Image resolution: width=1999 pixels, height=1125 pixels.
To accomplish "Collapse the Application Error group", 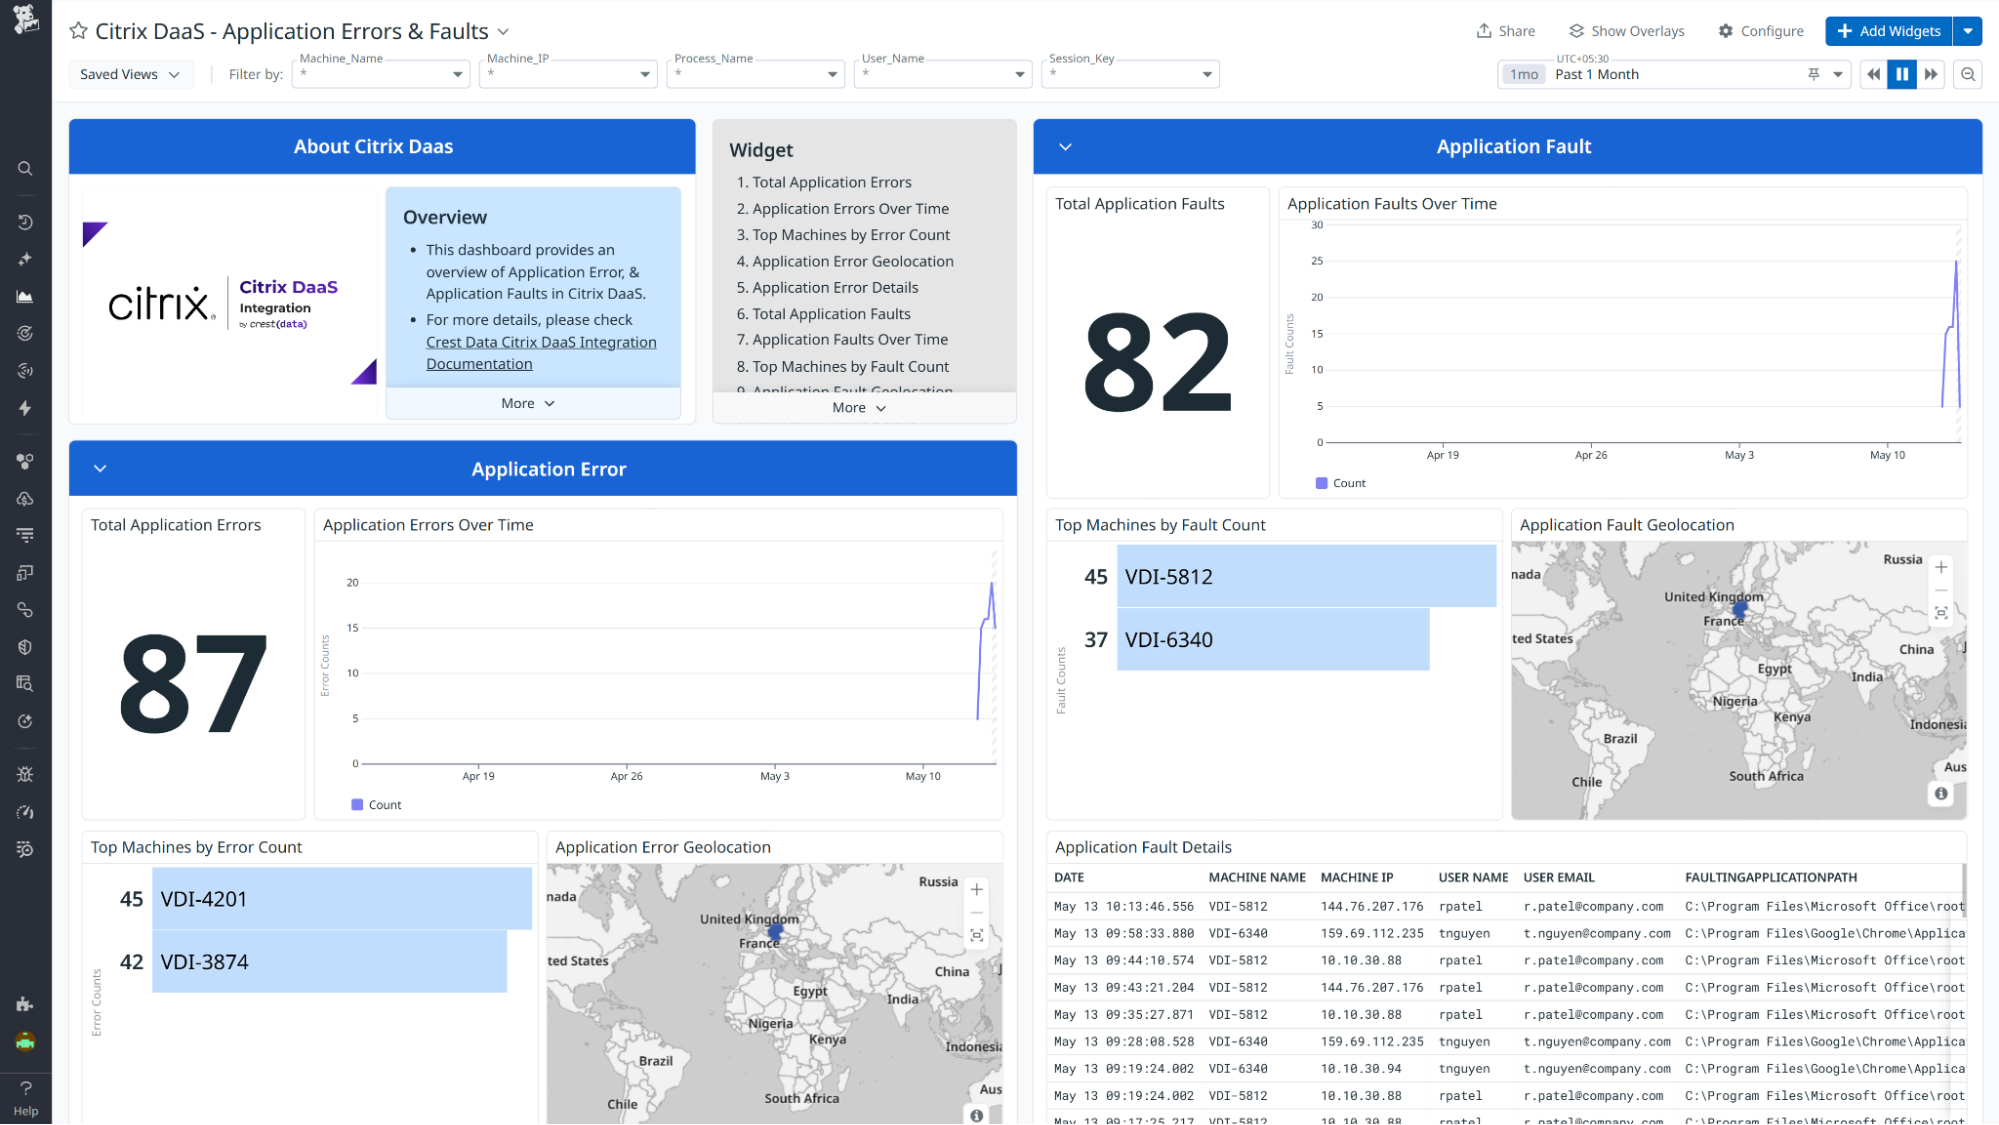I will point(100,469).
